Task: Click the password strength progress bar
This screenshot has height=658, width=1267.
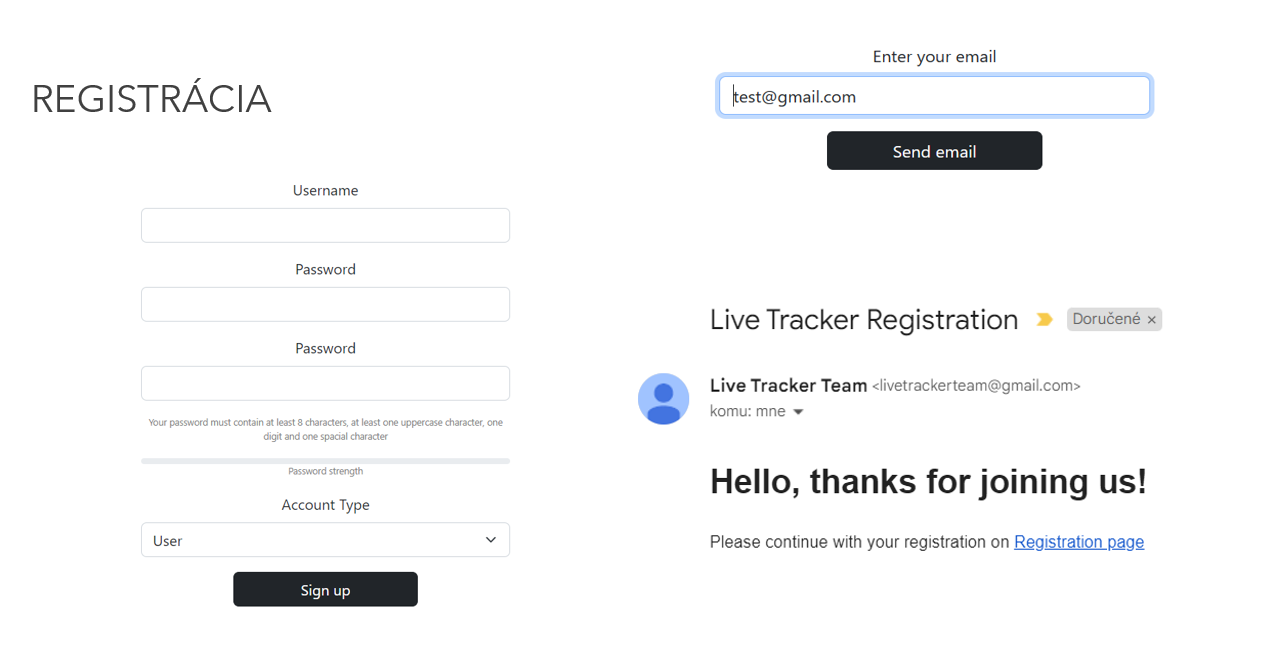Action: click(x=325, y=461)
